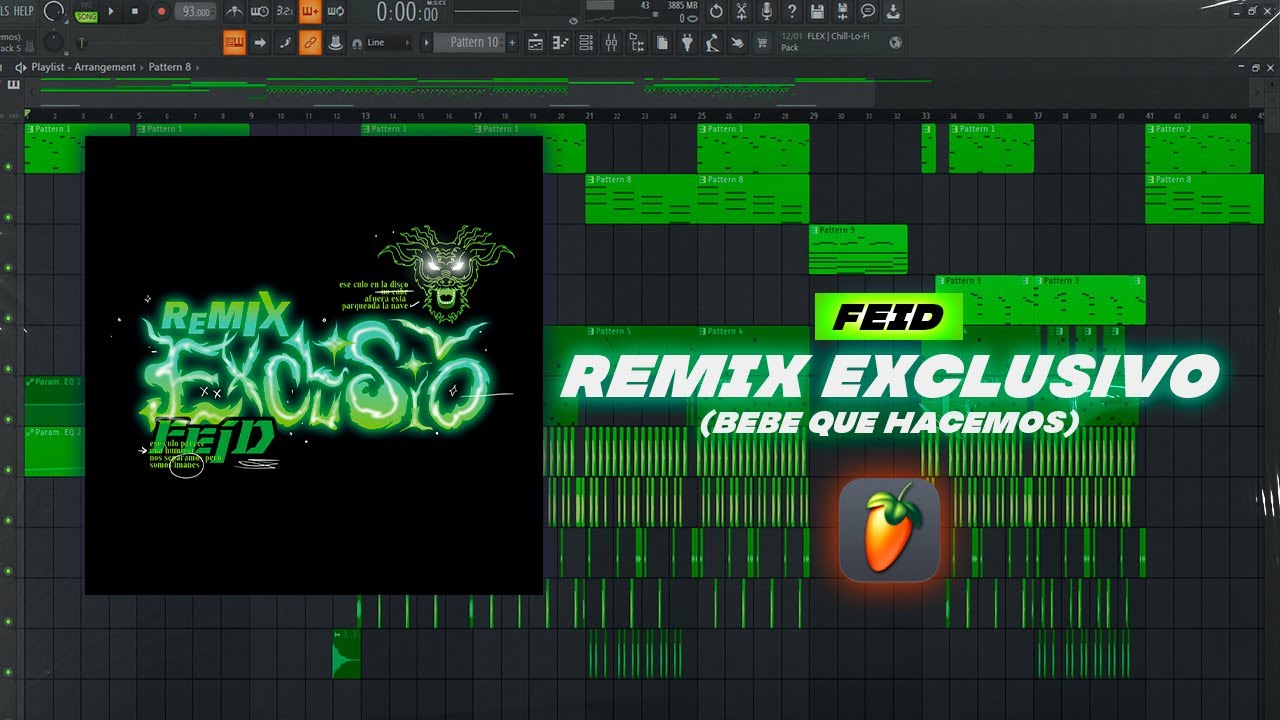Screen dimensions: 1280x720
Task: Select the Pattern 5 clip
Action: coord(641,349)
